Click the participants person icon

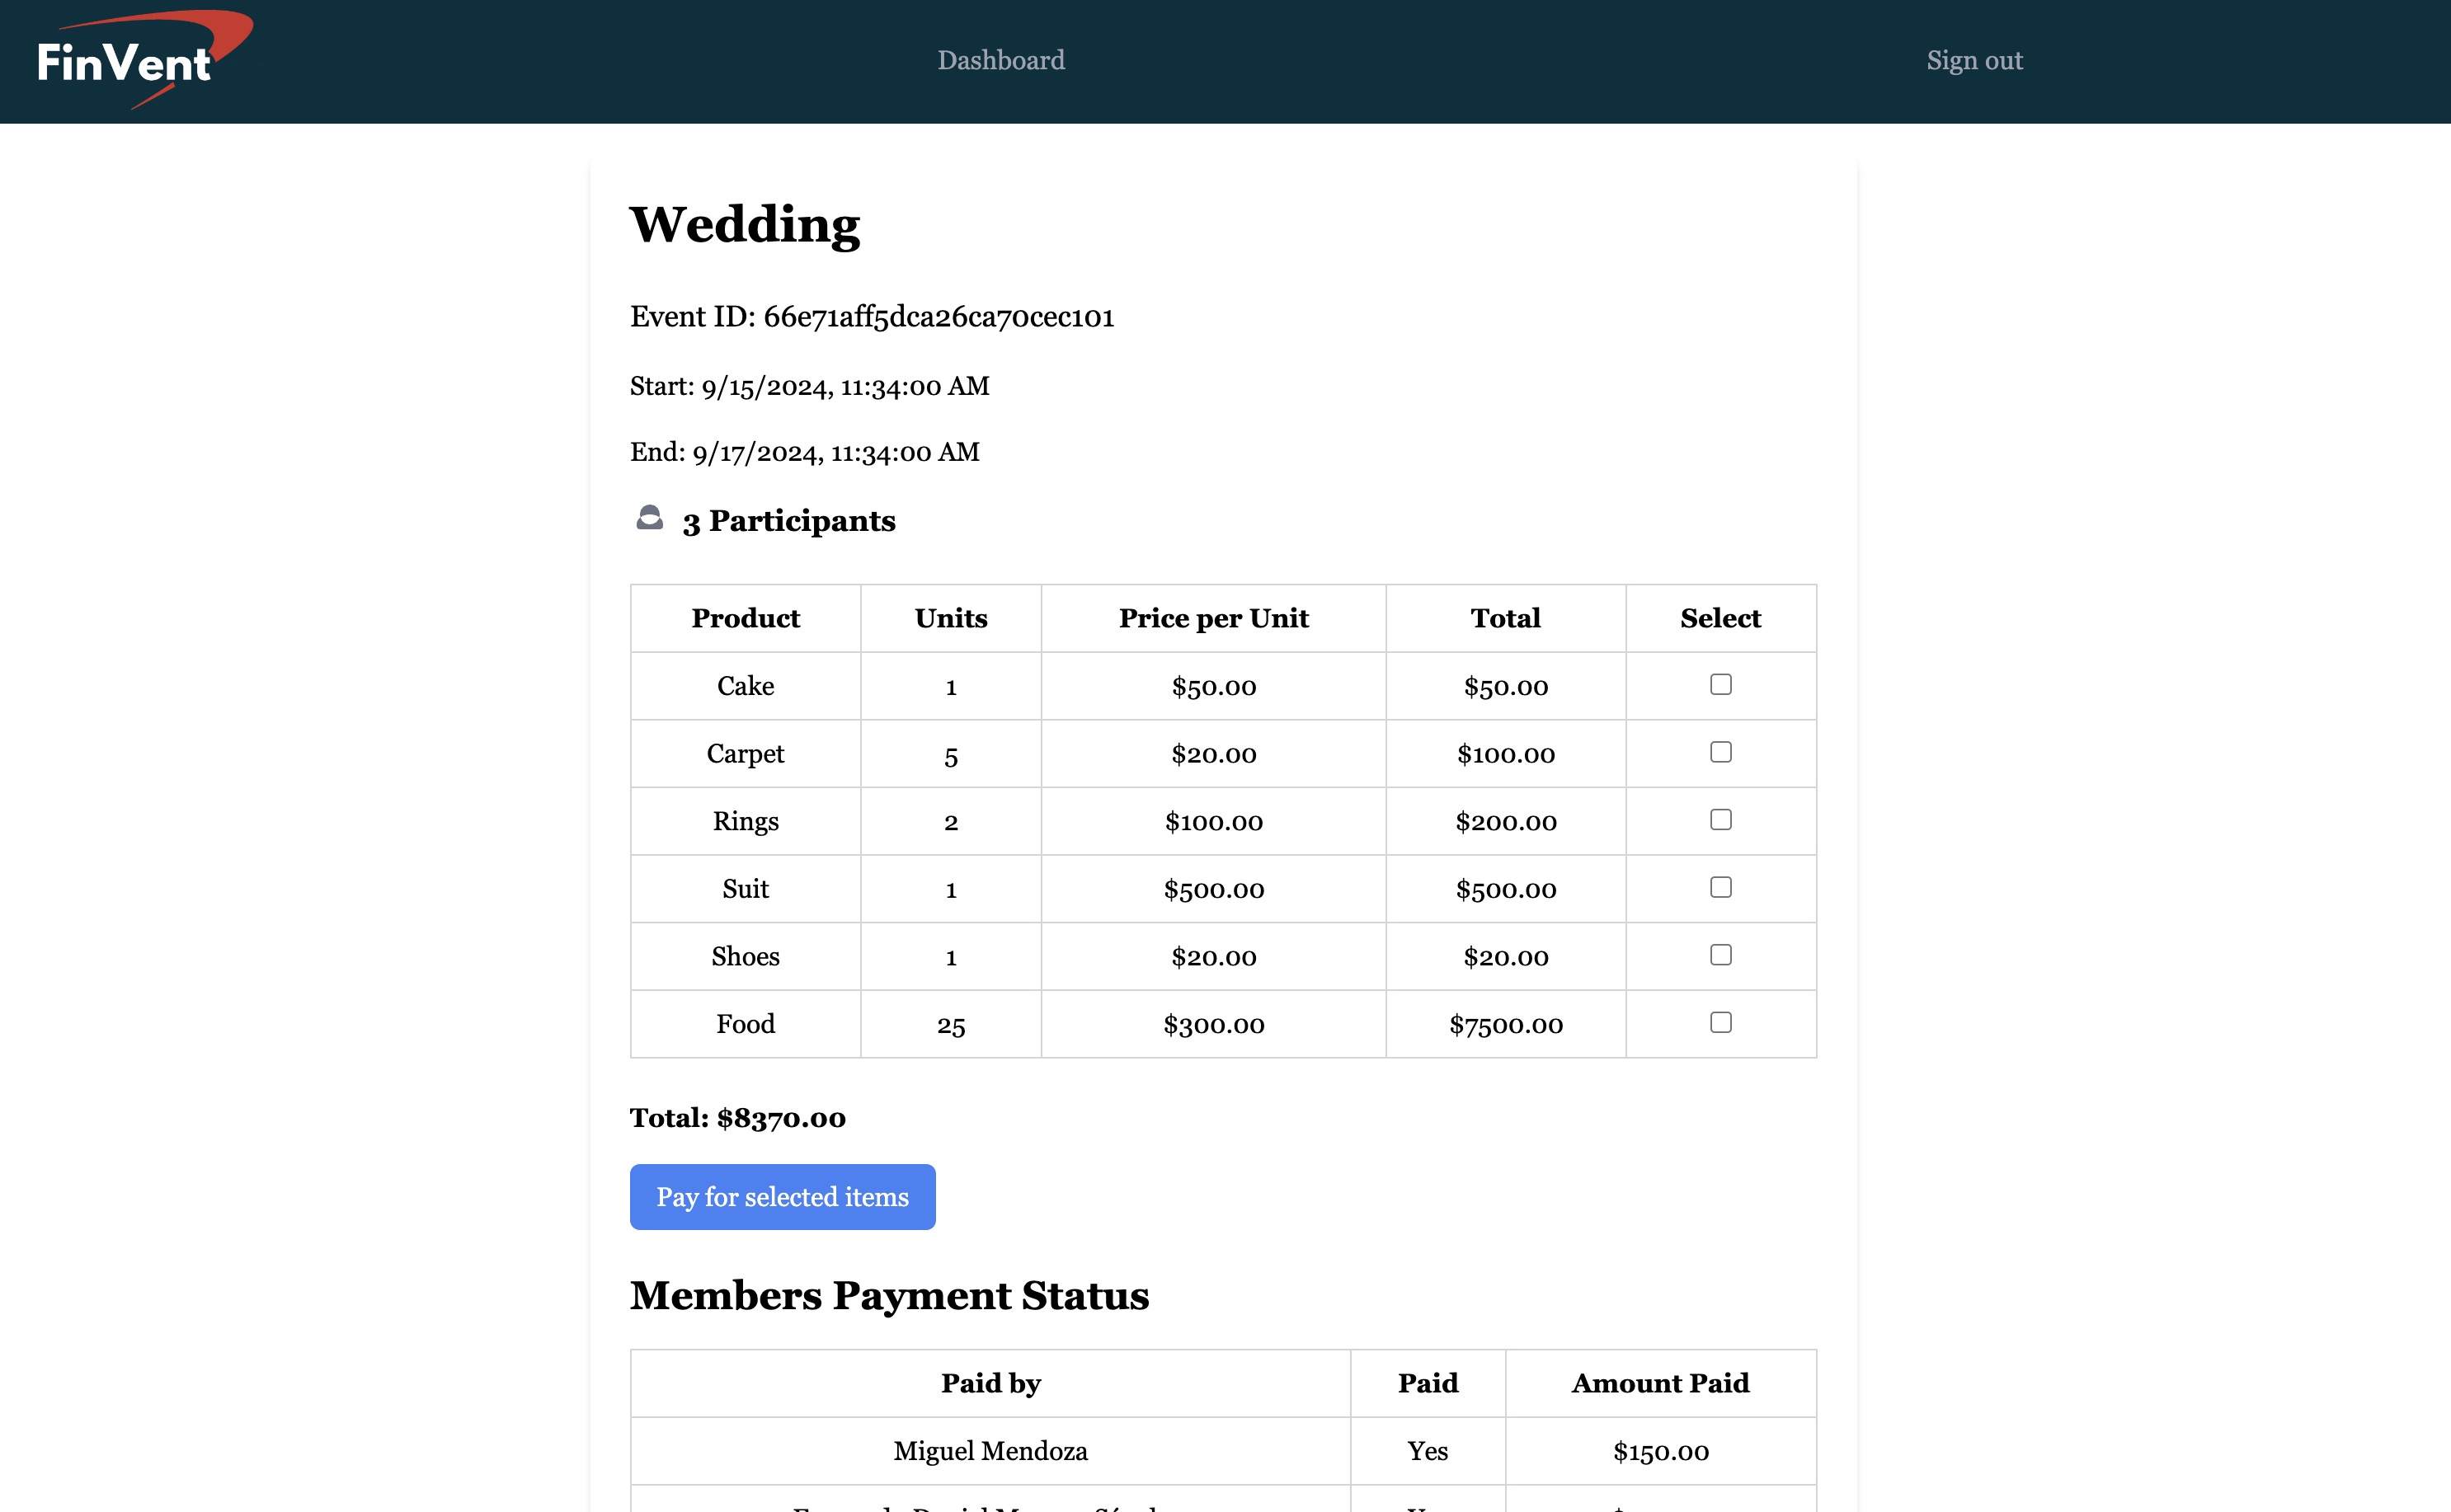click(x=649, y=518)
